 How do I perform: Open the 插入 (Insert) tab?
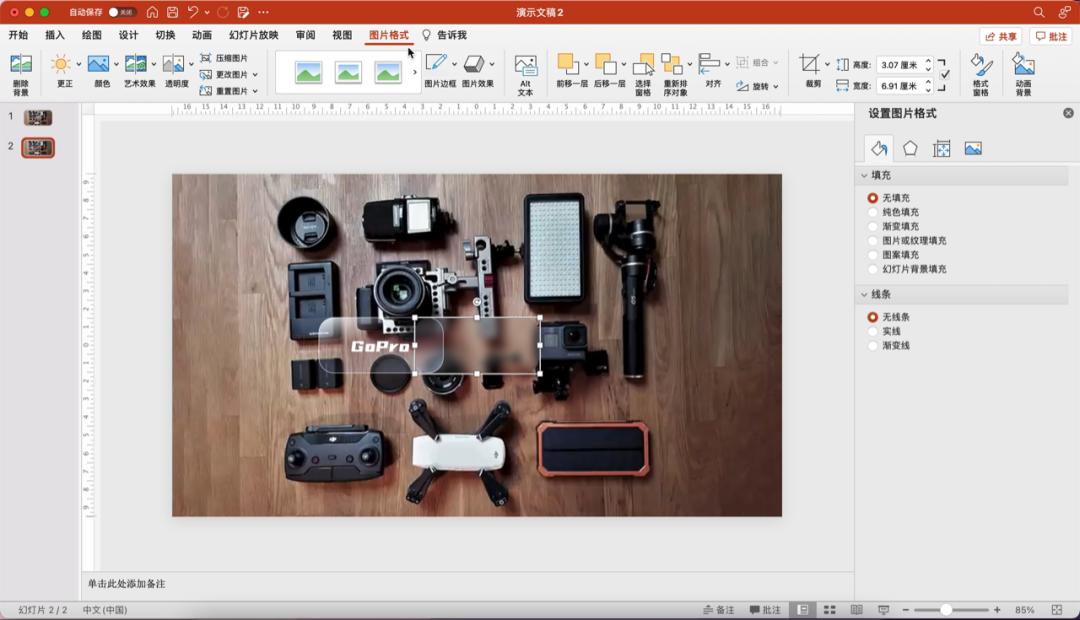coord(55,35)
